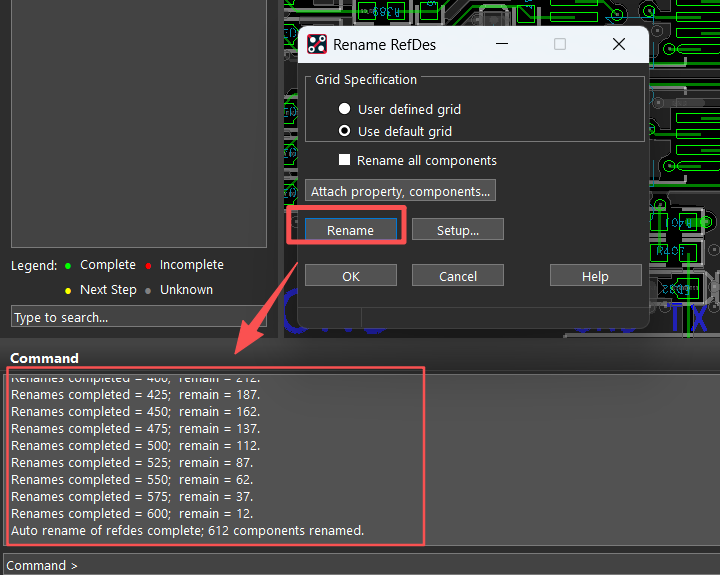
Task: Select log line completed = 425
Action: 135,395
